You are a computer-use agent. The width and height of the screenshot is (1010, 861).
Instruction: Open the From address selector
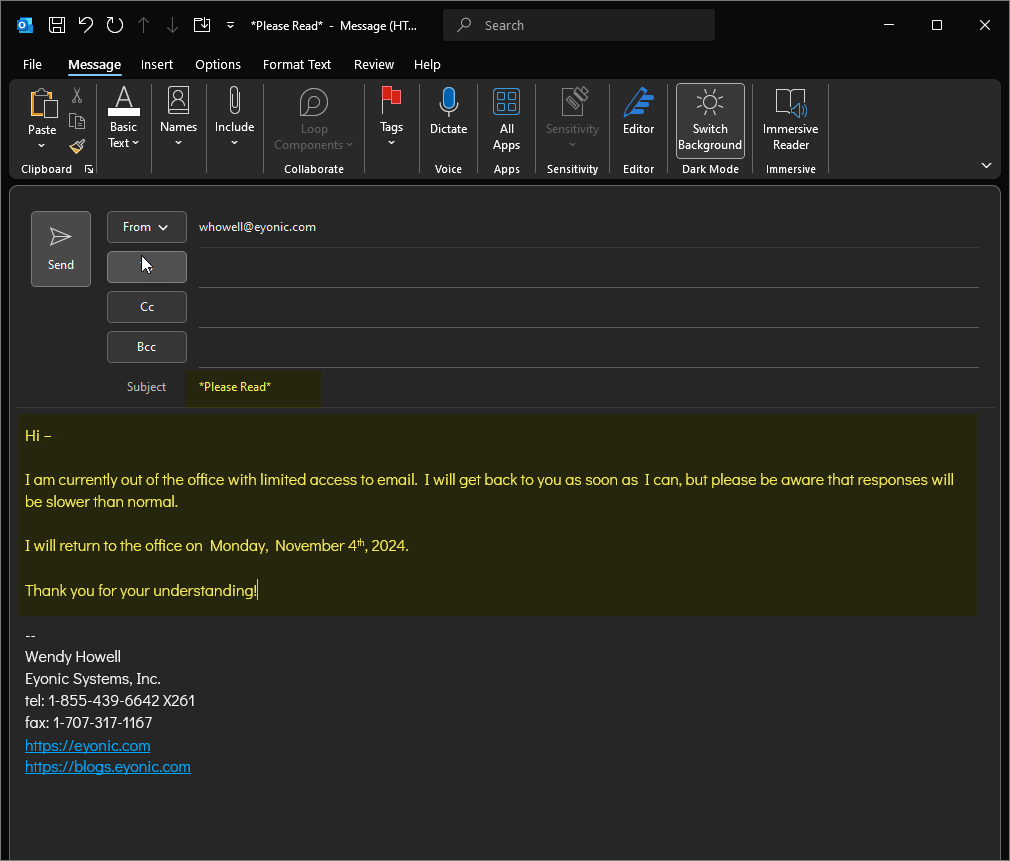(146, 227)
